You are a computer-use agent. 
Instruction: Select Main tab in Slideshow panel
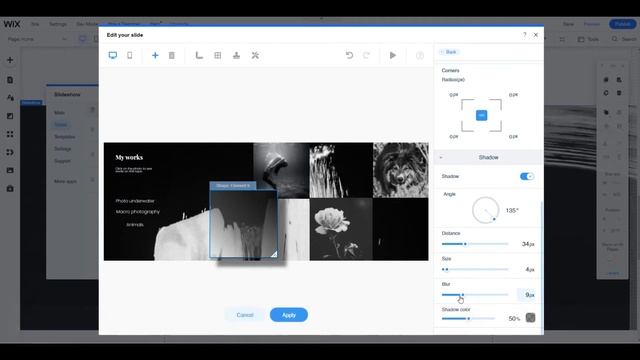tap(60, 113)
